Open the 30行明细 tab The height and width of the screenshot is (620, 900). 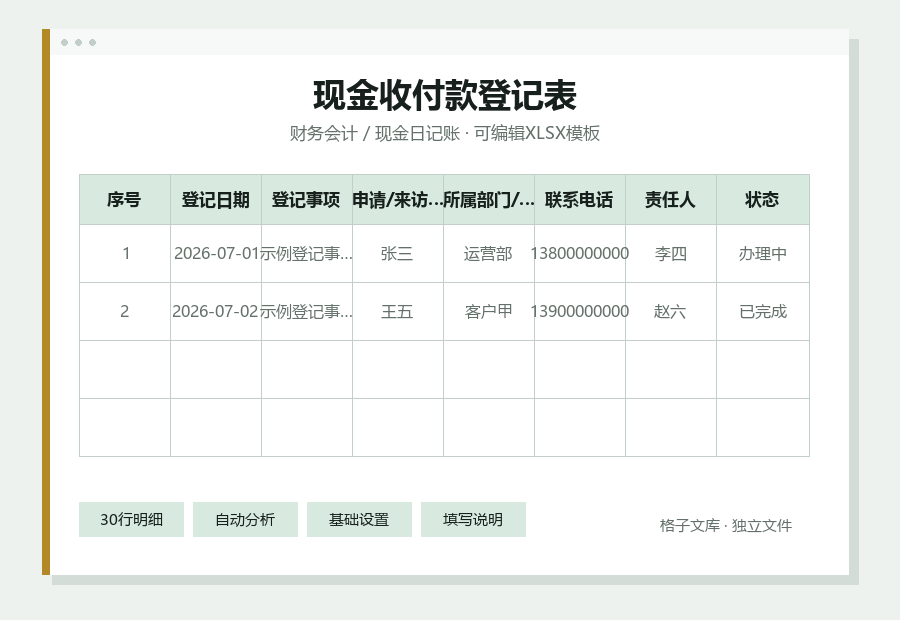131,520
